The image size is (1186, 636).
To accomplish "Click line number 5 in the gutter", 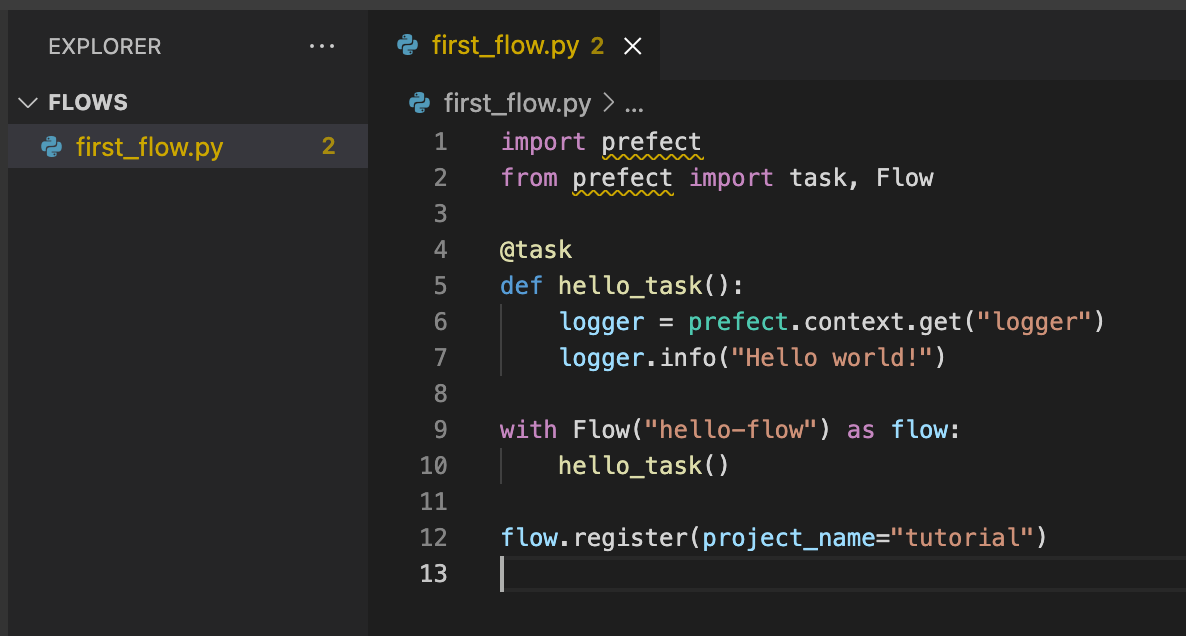I will click(x=440, y=286).
